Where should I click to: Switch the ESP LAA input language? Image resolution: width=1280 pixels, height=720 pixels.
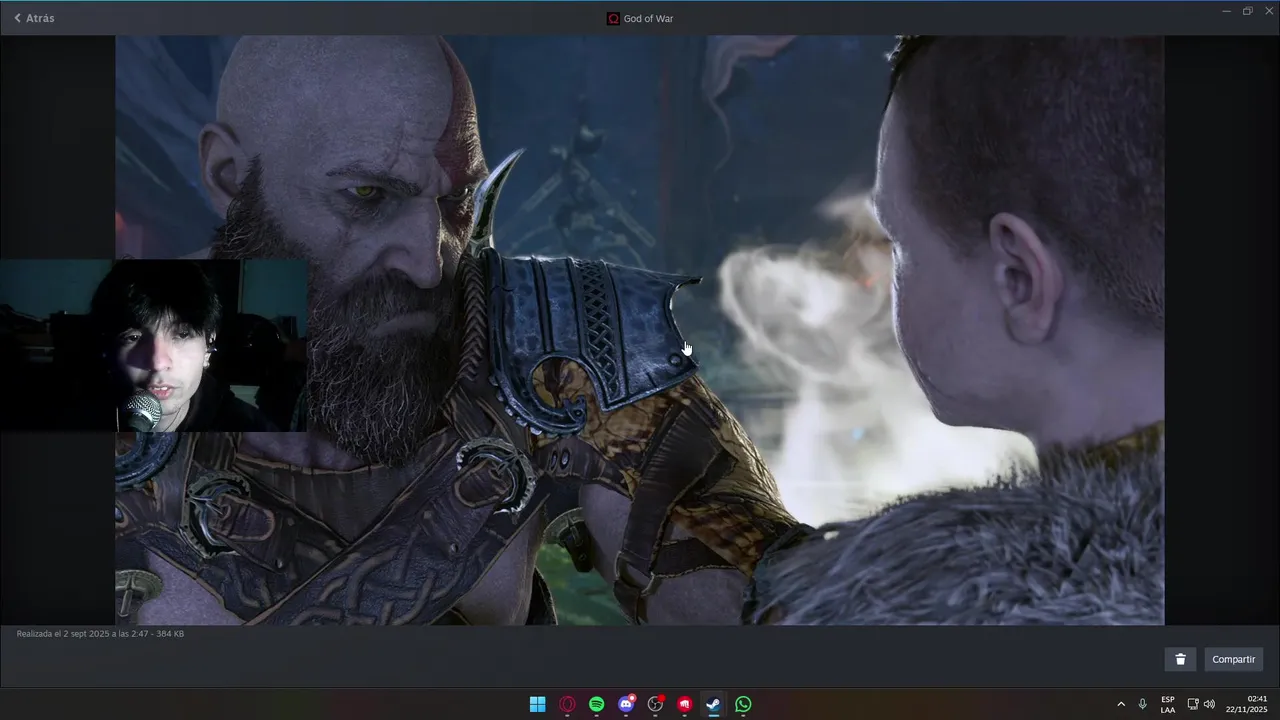click(x=1168, y=704)
